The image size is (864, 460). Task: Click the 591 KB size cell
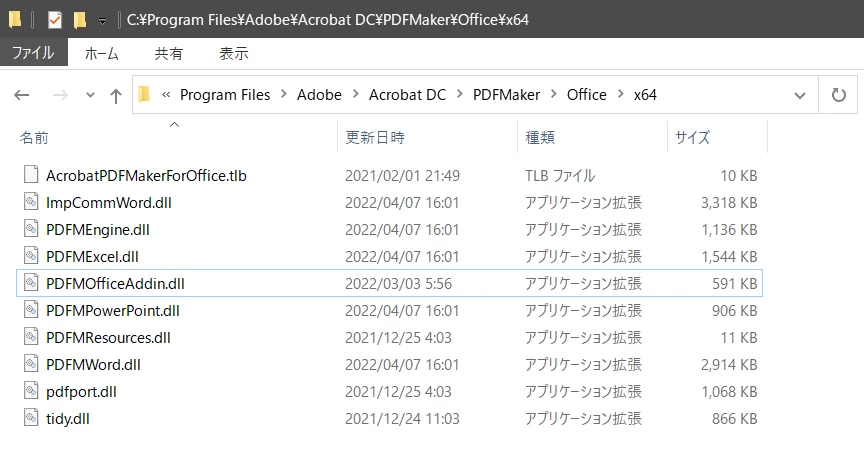click(735, 284)
